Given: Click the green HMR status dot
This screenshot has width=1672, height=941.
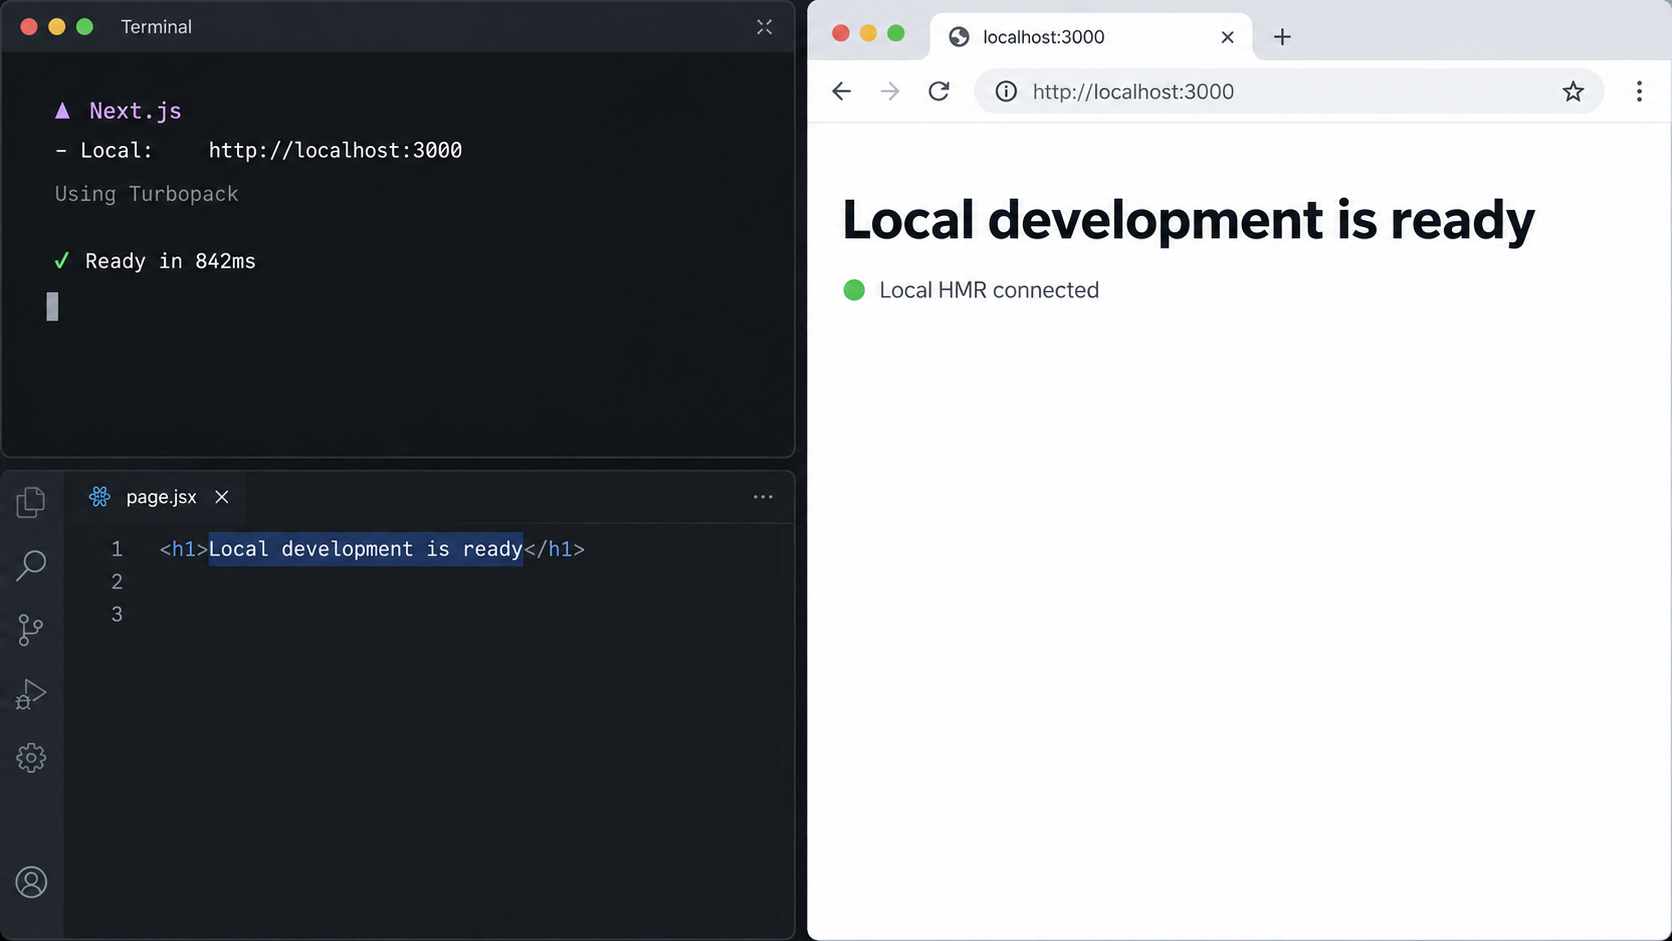Looking at the screenshot, I should coord(854,290).
